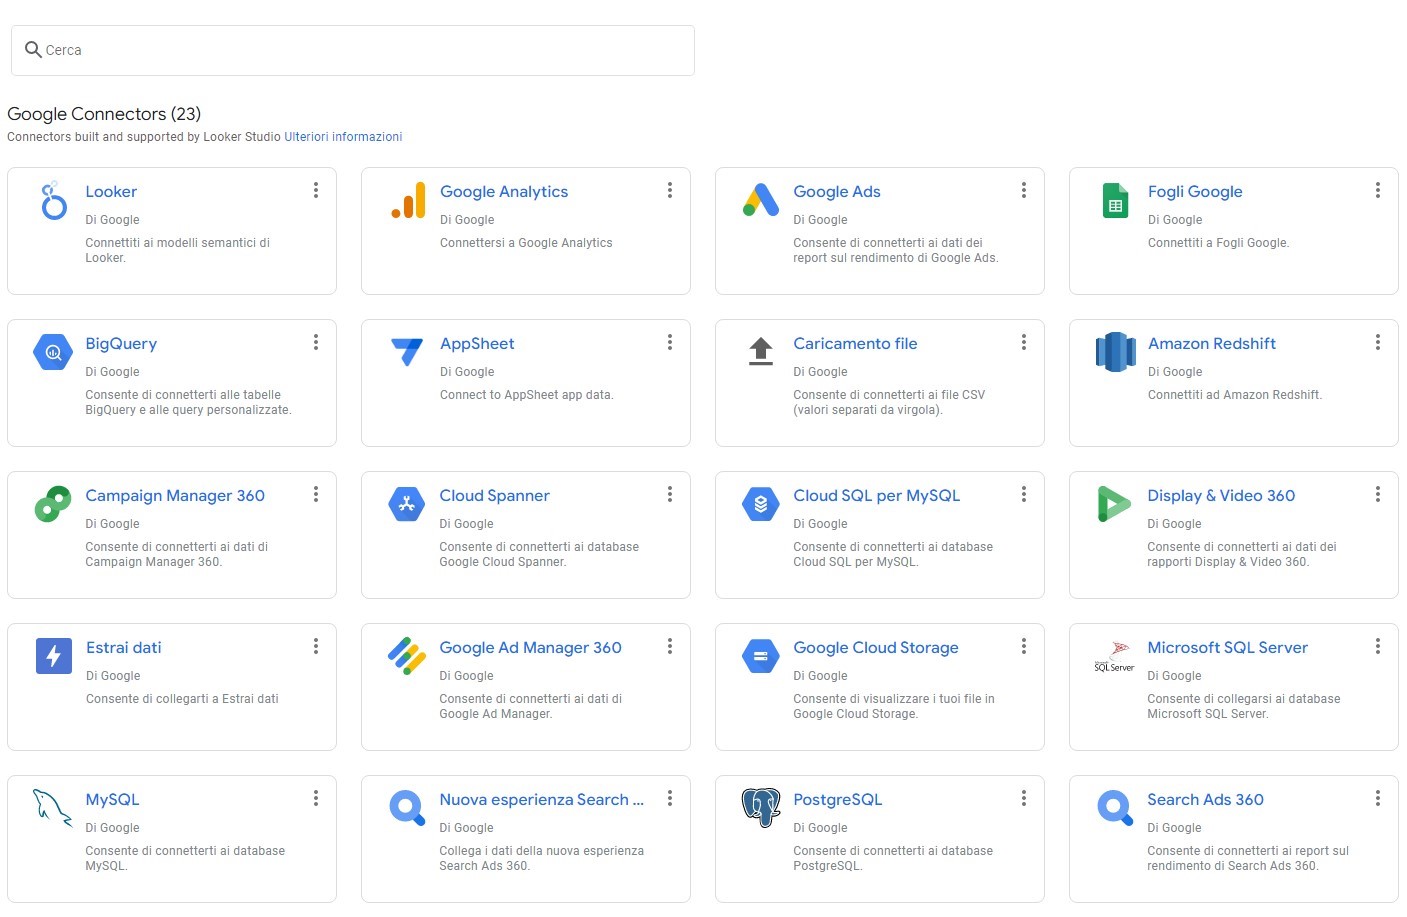Select the Google Cloud Storage title
This screenshot has height=917, width=1407.
(x=876, y=647)
